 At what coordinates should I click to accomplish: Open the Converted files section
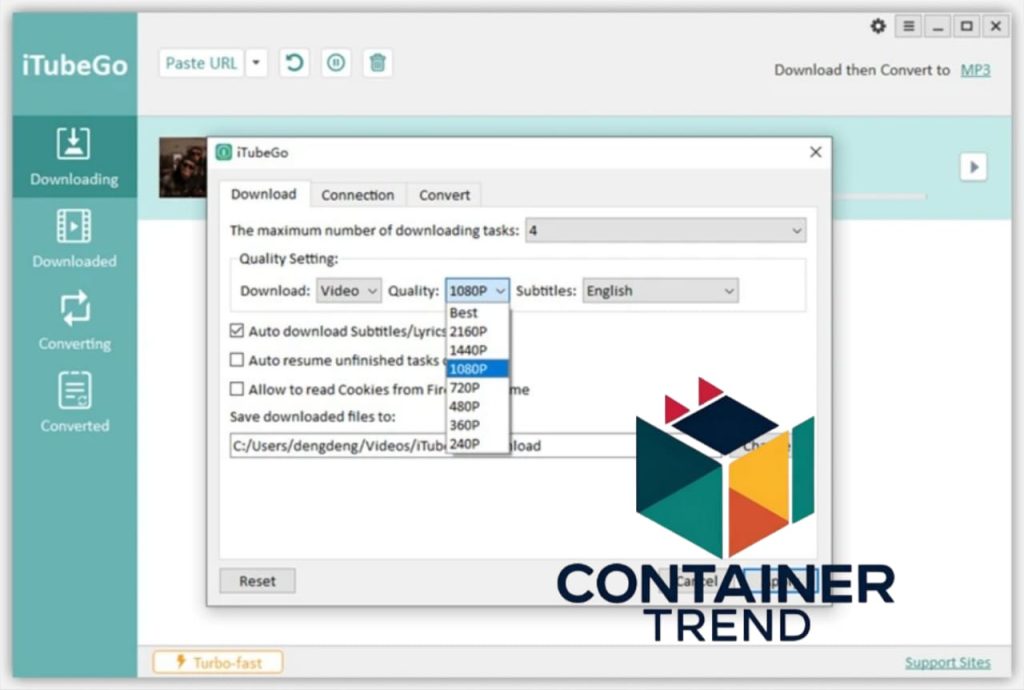coord(74,403)
